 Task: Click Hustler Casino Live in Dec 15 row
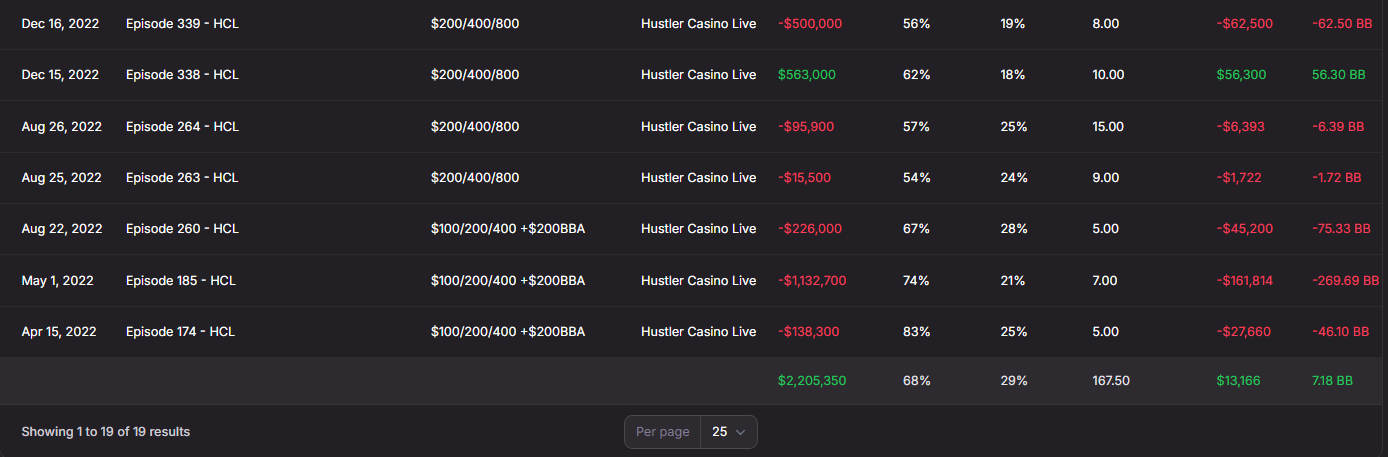pos(698,75)
